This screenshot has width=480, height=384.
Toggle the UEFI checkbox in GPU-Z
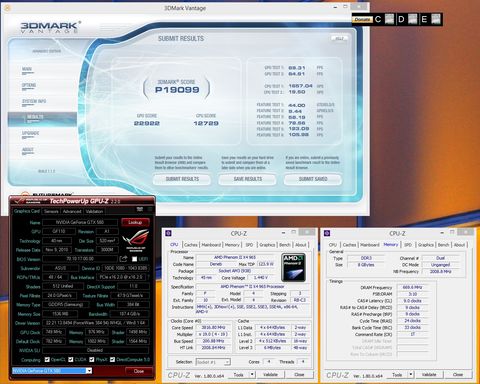(134, 259)
